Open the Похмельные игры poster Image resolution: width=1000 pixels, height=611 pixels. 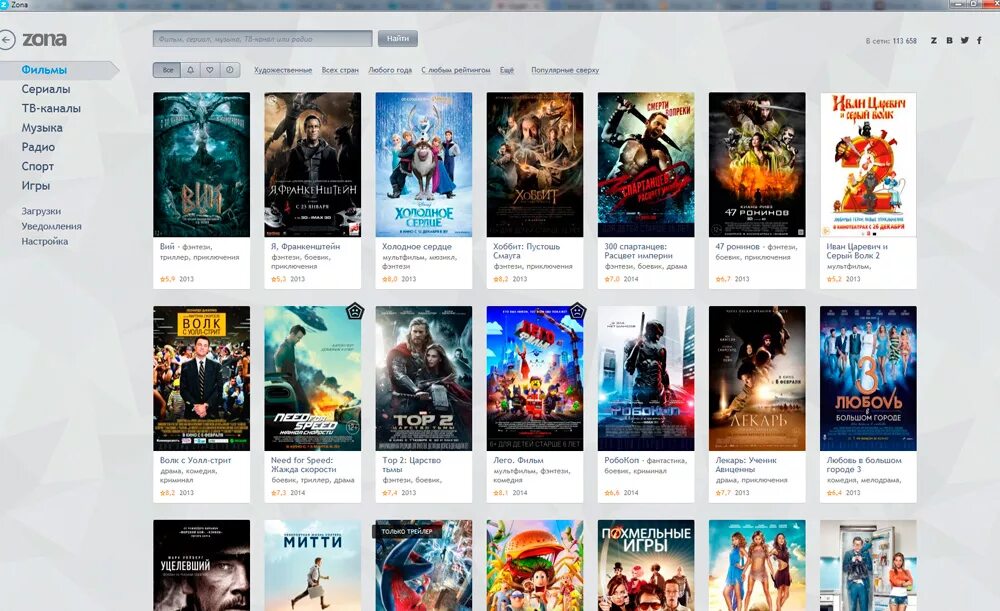click(646, 565)
